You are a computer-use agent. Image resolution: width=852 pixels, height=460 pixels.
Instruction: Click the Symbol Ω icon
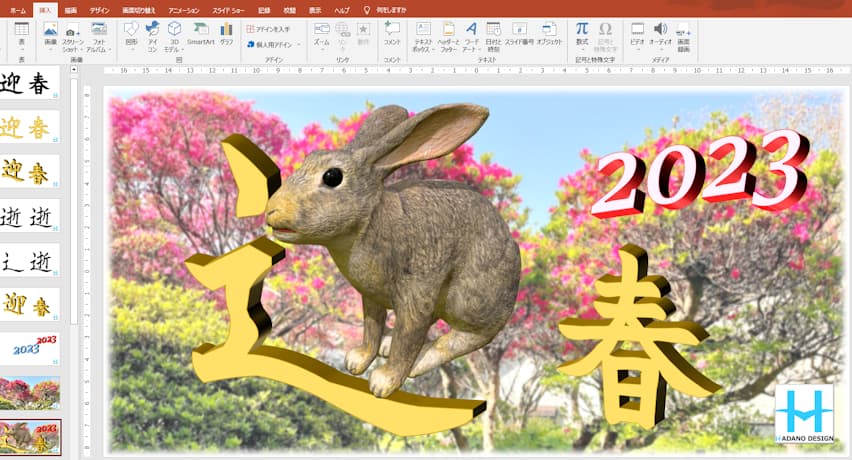pos(605,28)
